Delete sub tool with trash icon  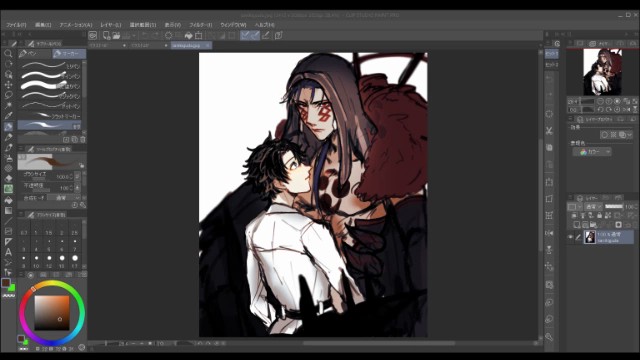82,140
